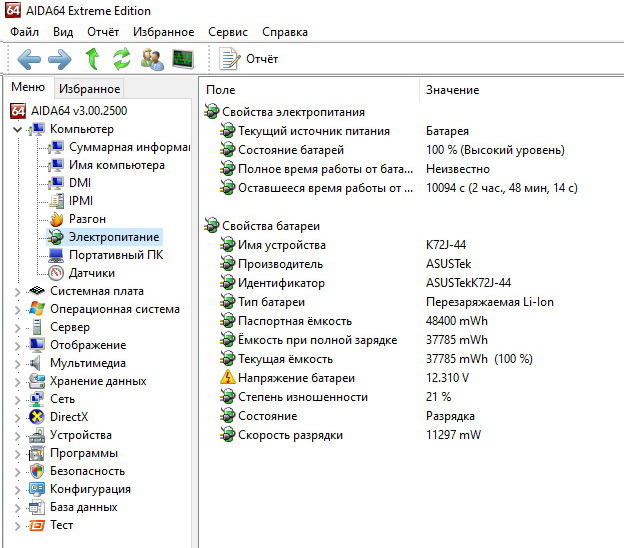The width and height of the screenshot is (624, 548).
Task: Select the Напряжение батареи row
Action: (x=296, y=379)
